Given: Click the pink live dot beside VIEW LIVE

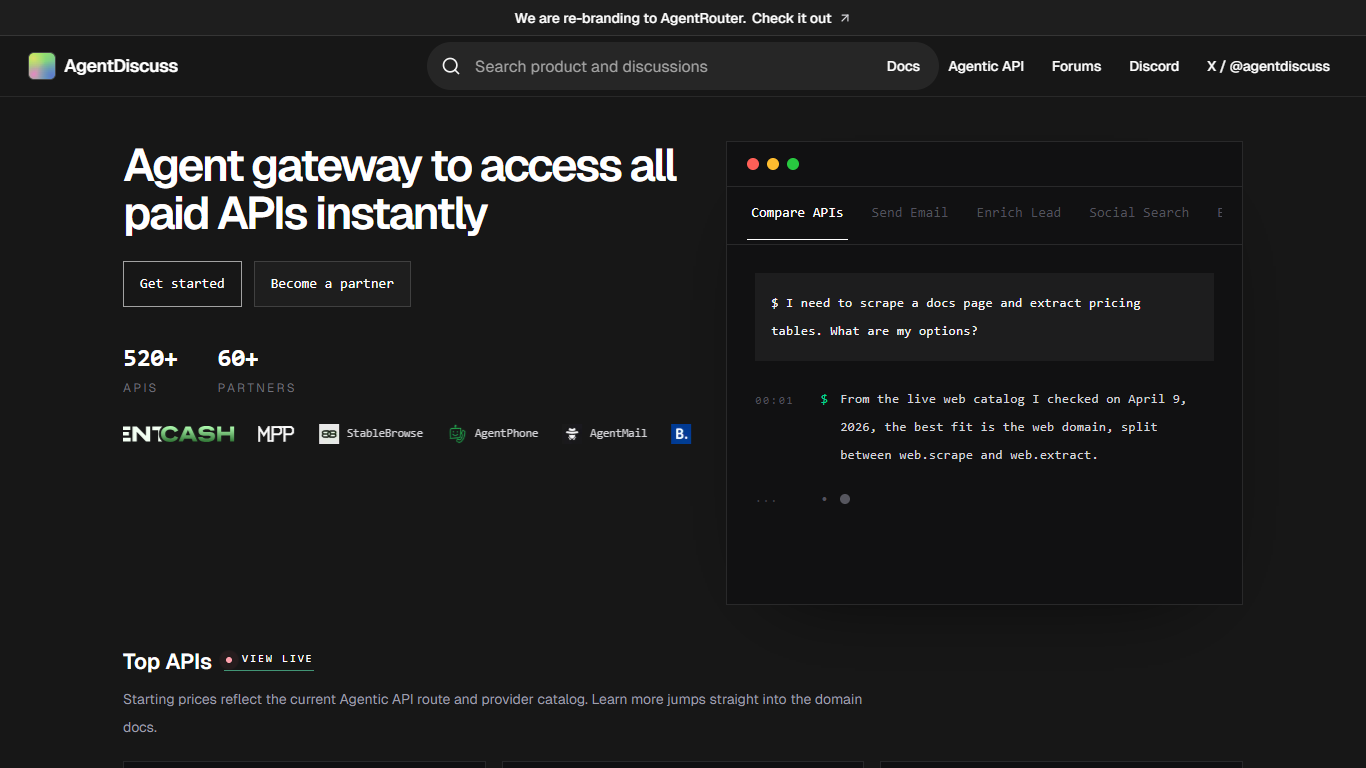Looking at the screenshot, I should pos(229,659).
